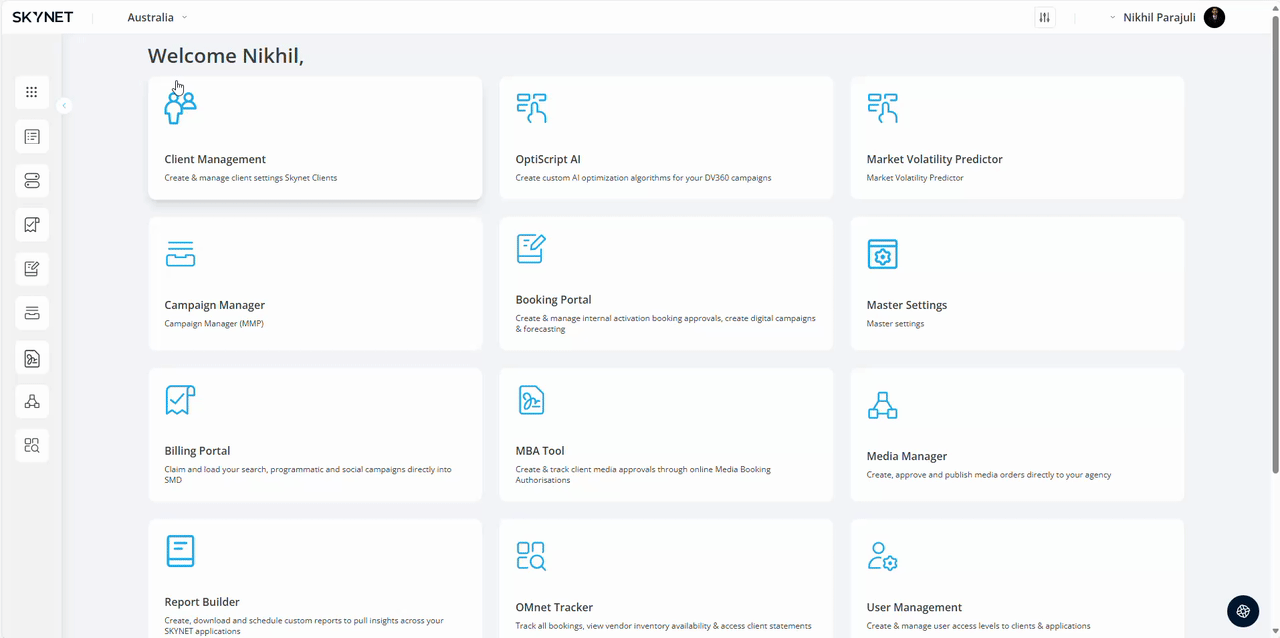Open the OptiScript AI title link
This screenshot has width=1280, height=638.
[x=548, y=159]
